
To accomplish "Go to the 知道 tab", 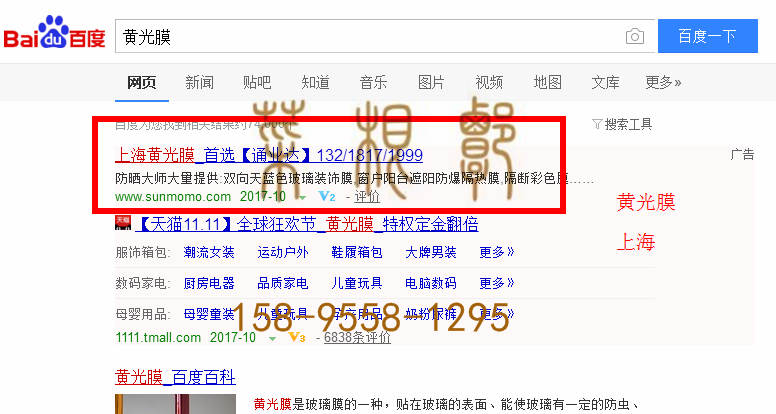I will 315,82.
